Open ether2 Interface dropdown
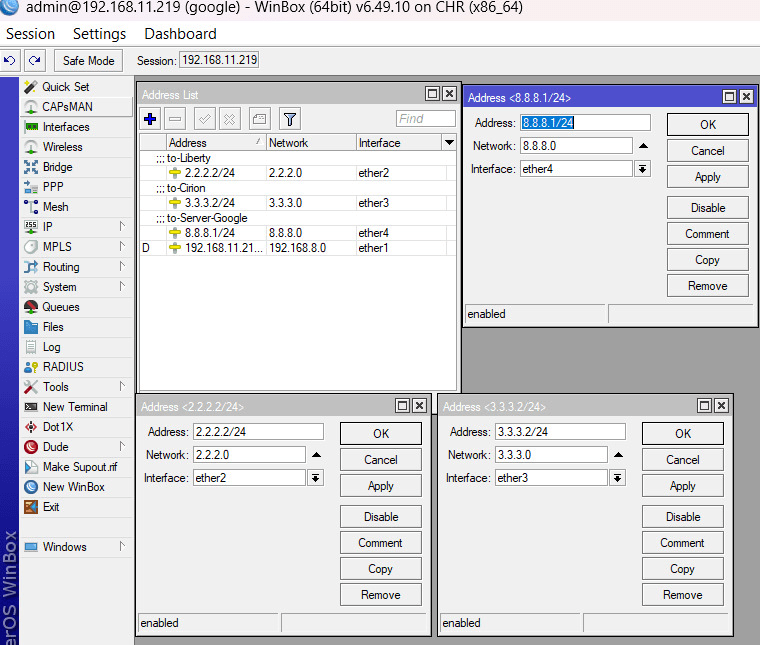This screenshot has width=760, height=645. [x=316, y=478]
